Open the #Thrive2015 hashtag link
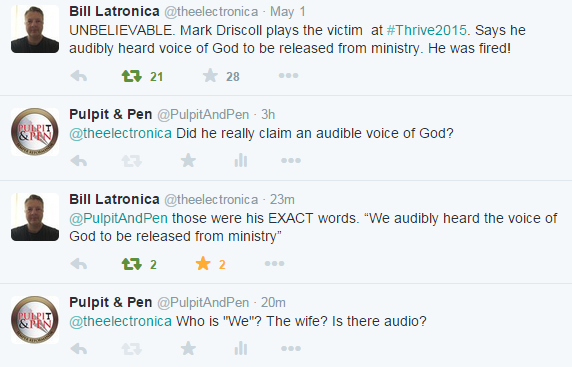The width and height of the screenshot is (572, 367). (426, 30)
